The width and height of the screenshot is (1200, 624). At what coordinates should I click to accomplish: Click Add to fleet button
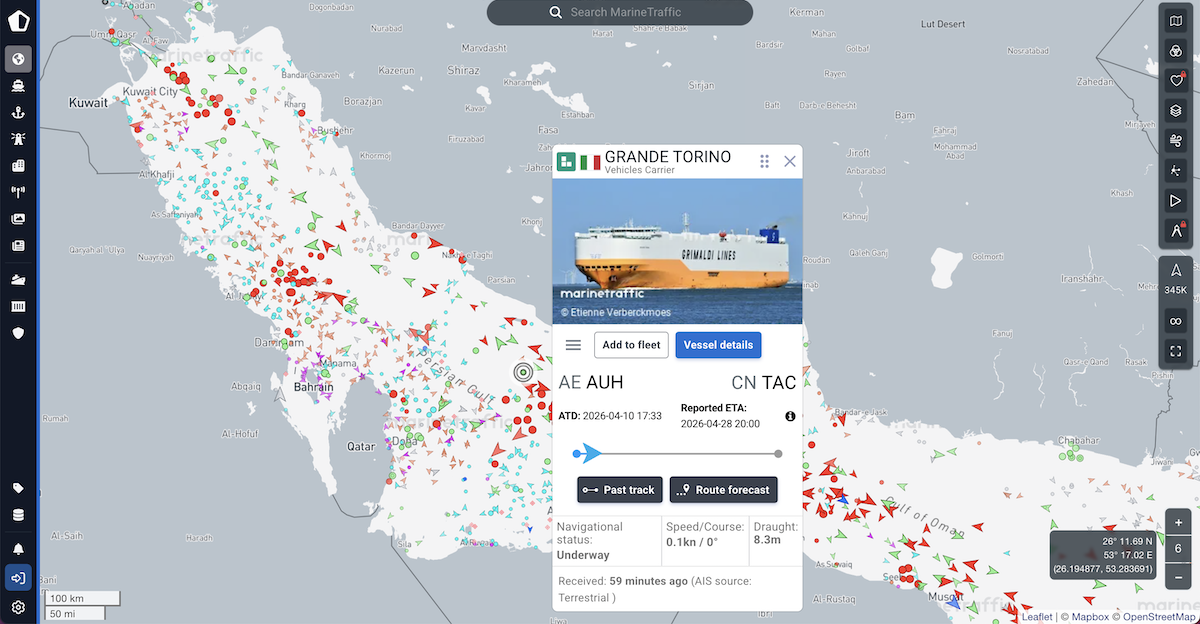(631, 345)
